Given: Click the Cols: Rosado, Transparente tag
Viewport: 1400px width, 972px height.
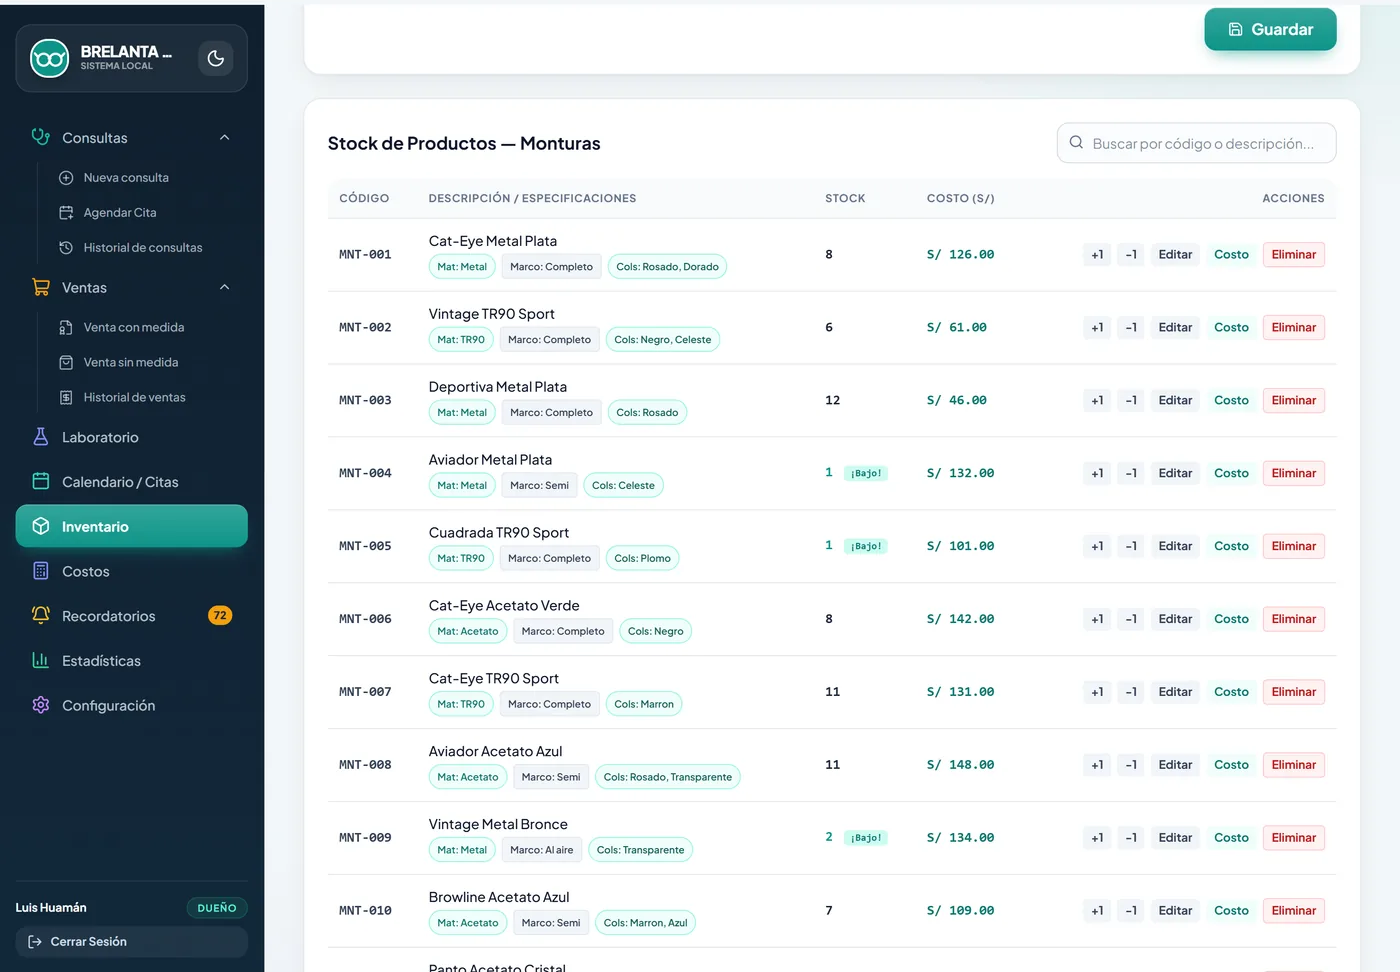Looking at the screenshot, I should click(x=668, y=777).
